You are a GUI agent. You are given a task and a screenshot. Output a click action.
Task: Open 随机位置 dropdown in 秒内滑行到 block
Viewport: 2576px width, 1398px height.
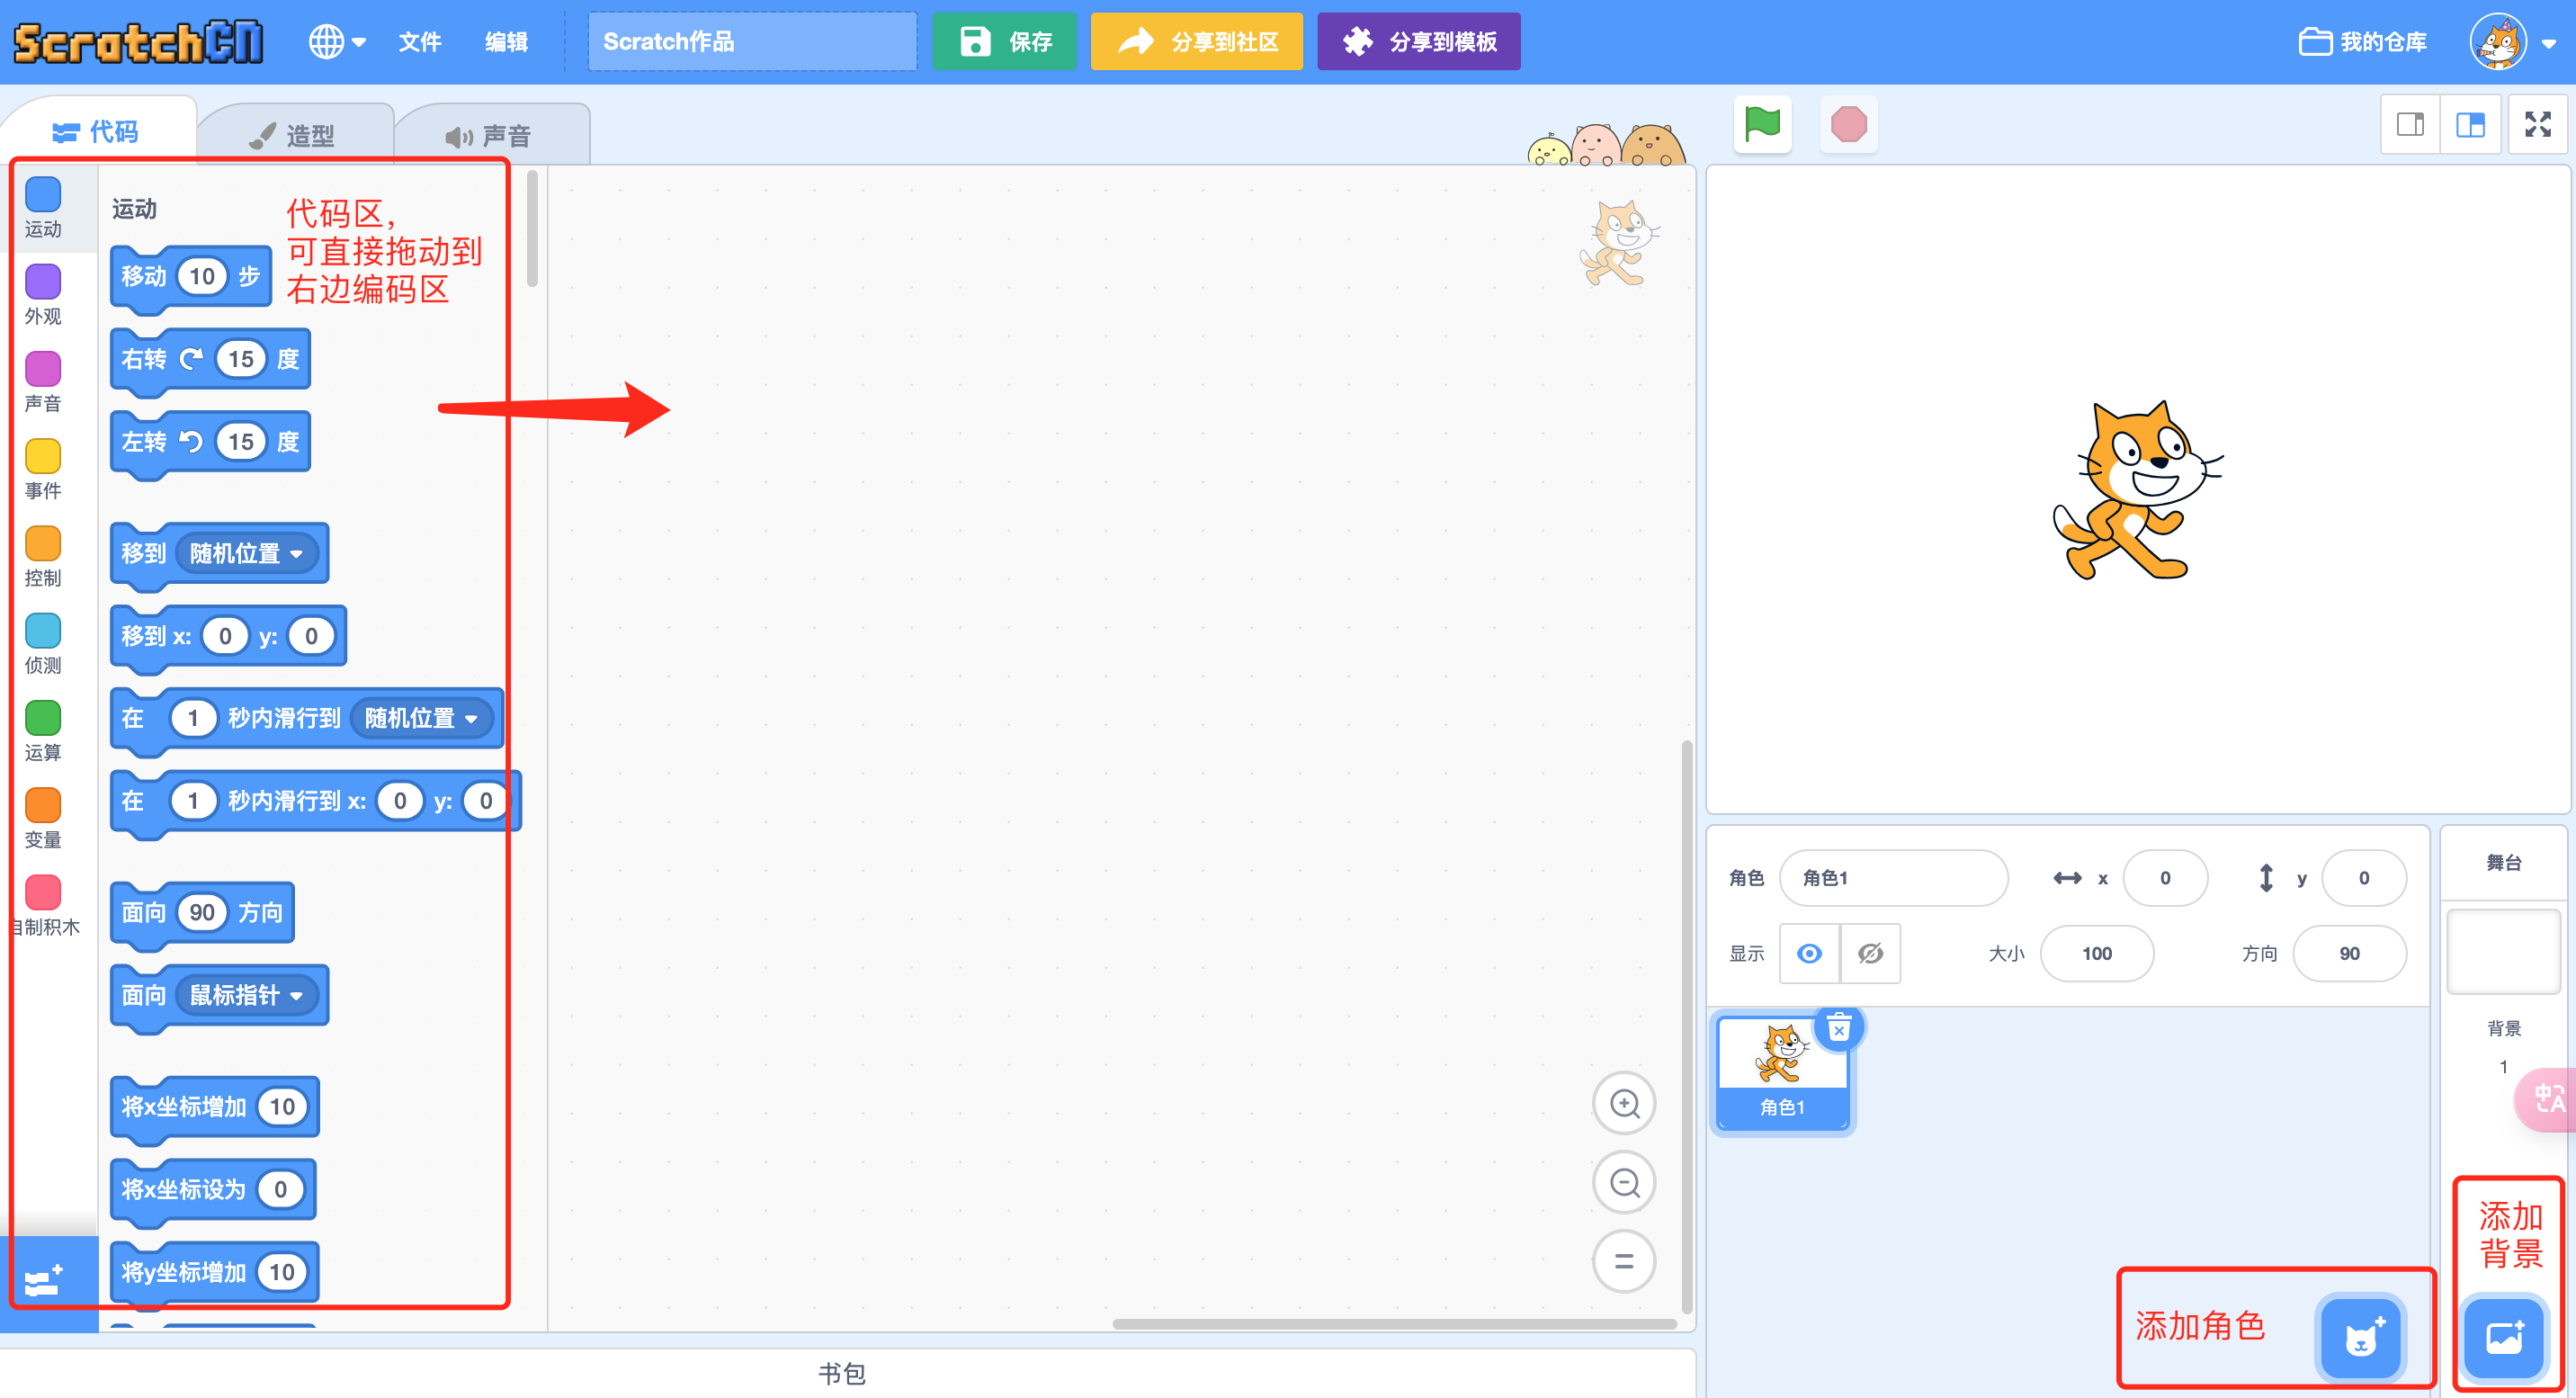point(421,718)
